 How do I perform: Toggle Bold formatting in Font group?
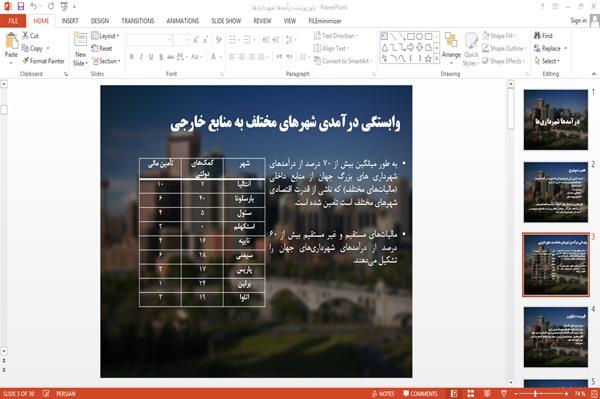click(x=132, y=57)
